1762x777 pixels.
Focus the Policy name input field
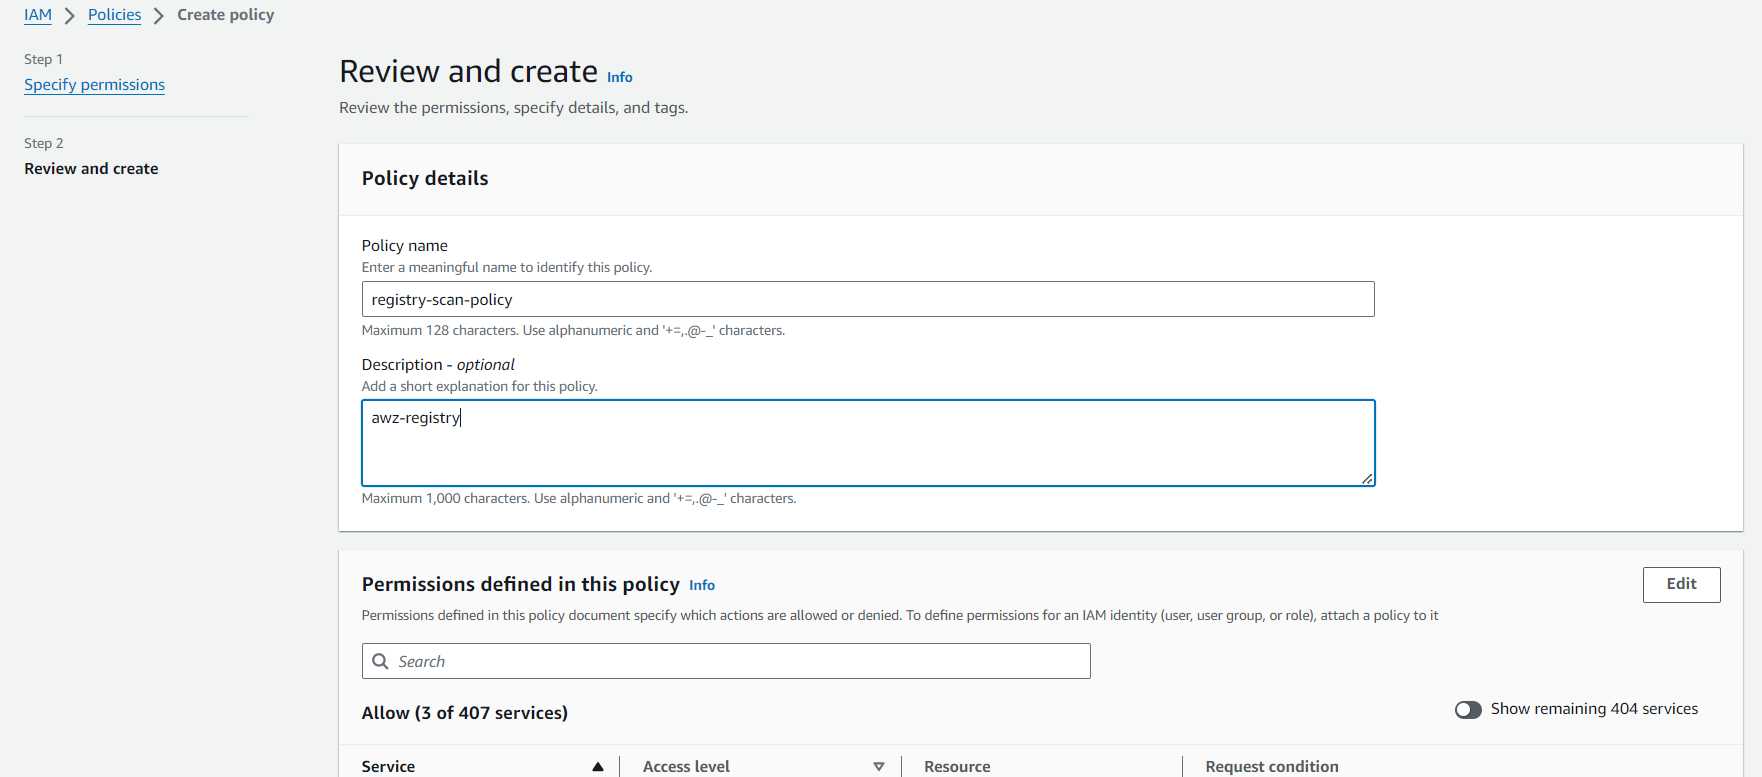click(867, 299)
